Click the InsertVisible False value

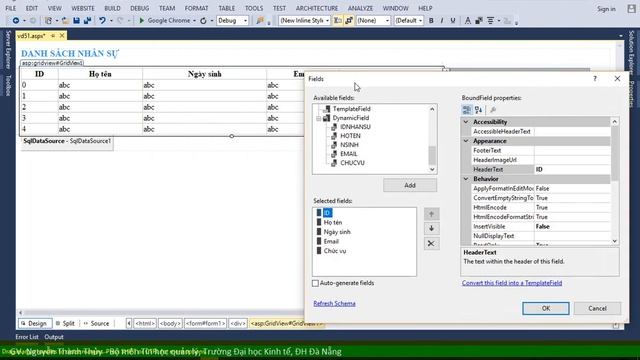572,227
